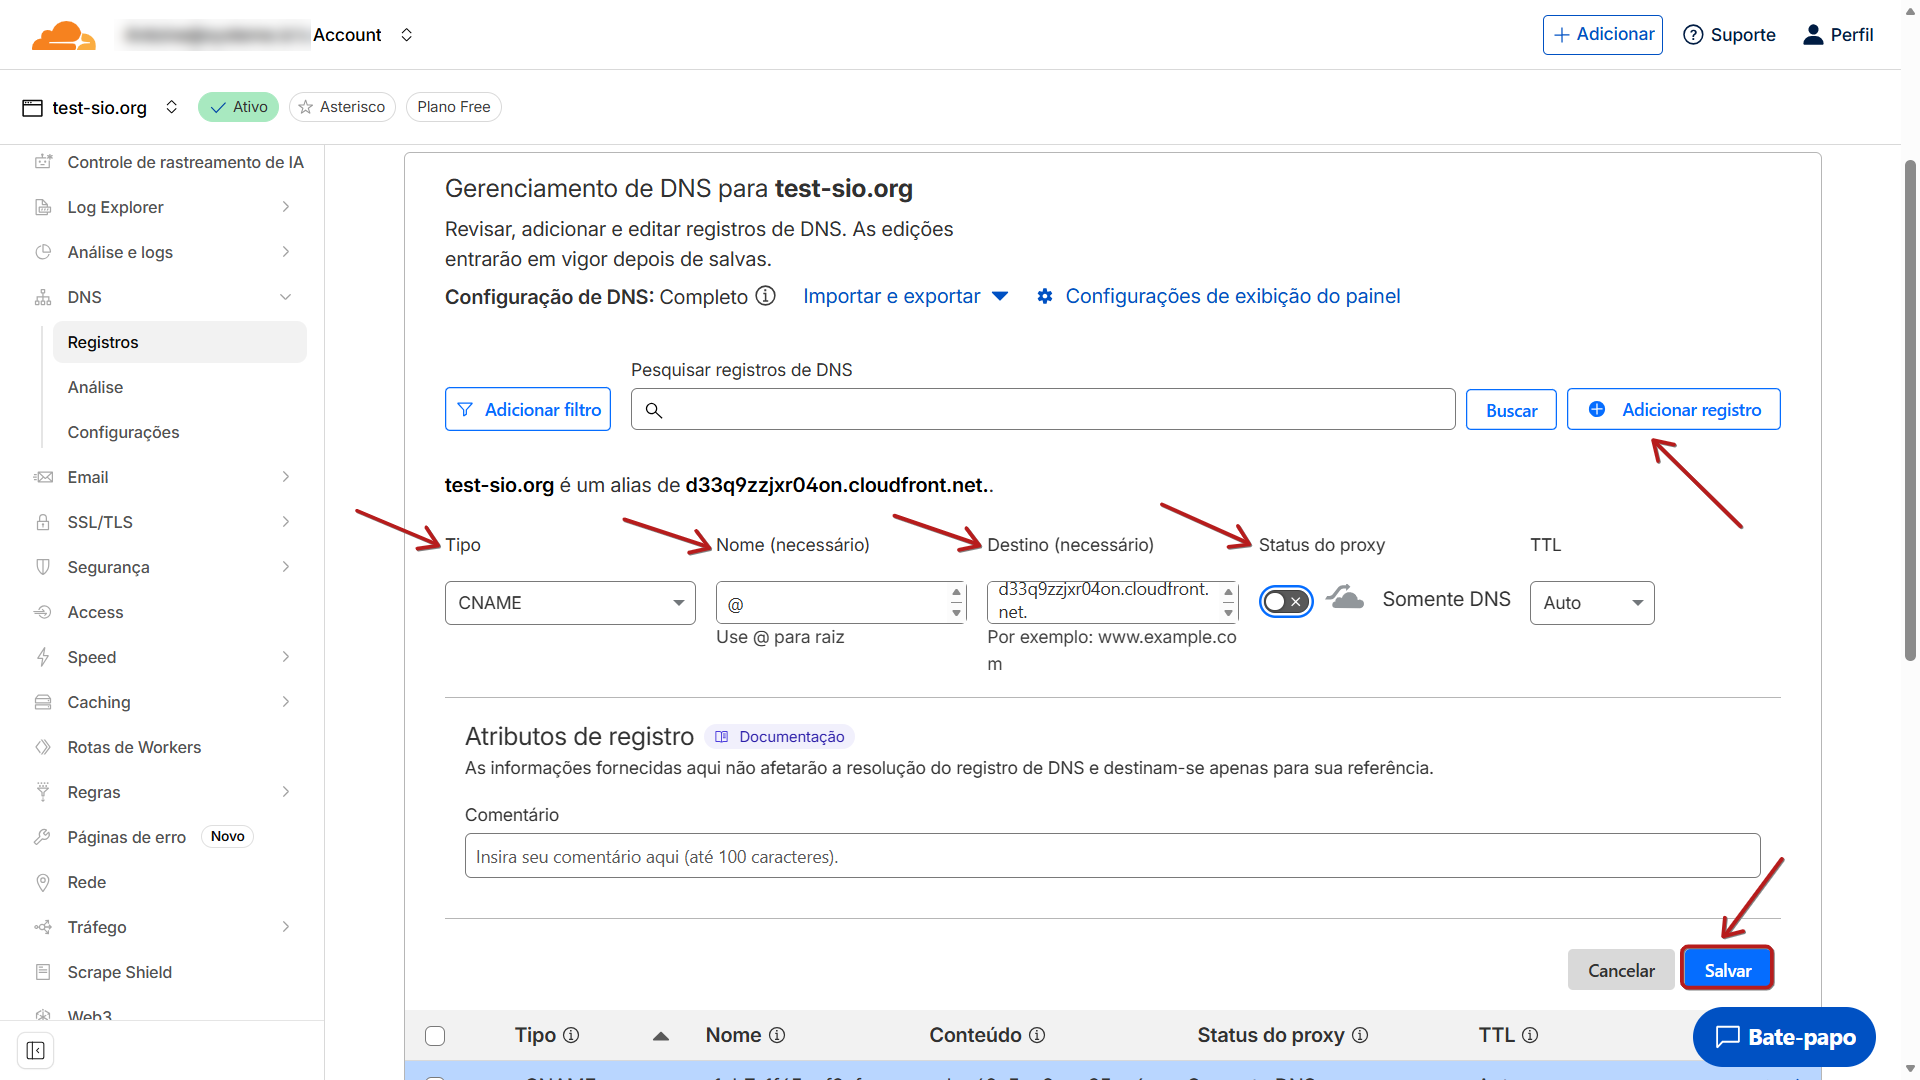Click the Suporte help icon

(x=1692, y=35)
